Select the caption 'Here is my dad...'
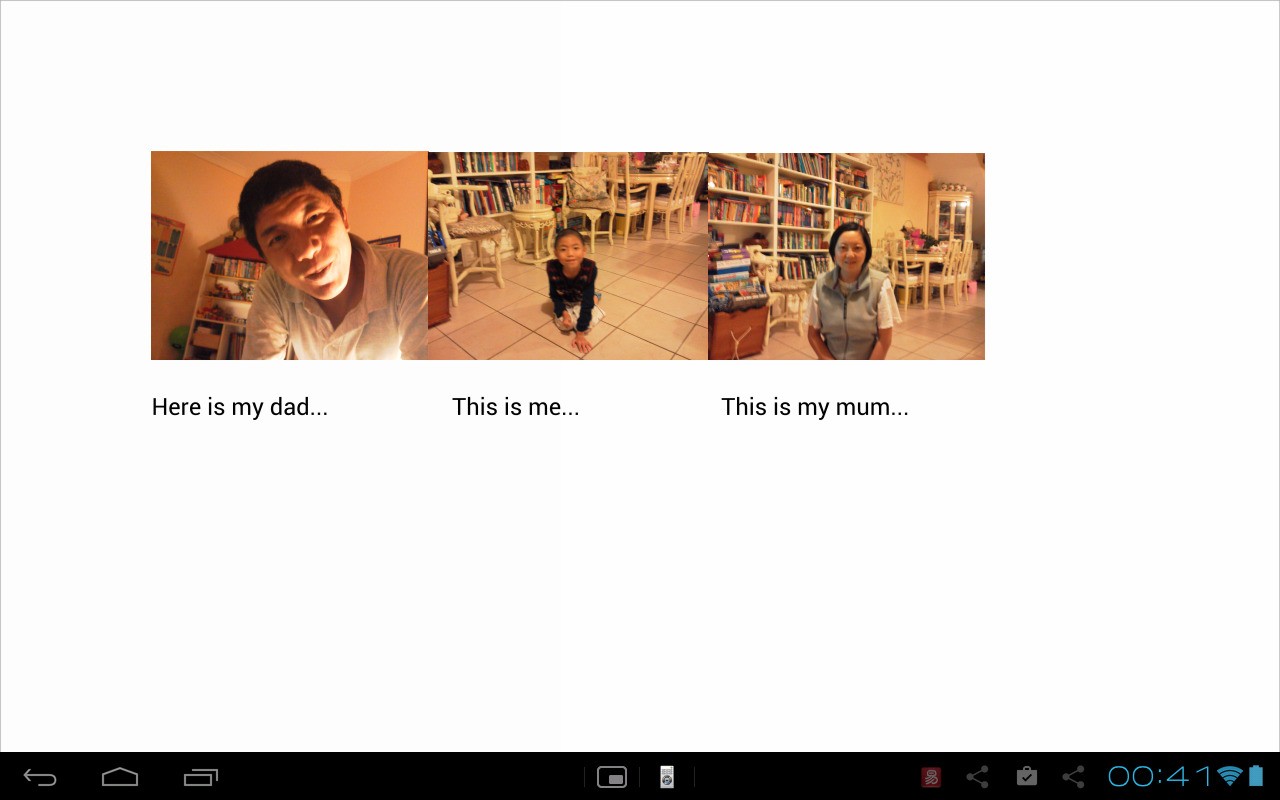The image size is (1280, 800). [x=240, y=407]
